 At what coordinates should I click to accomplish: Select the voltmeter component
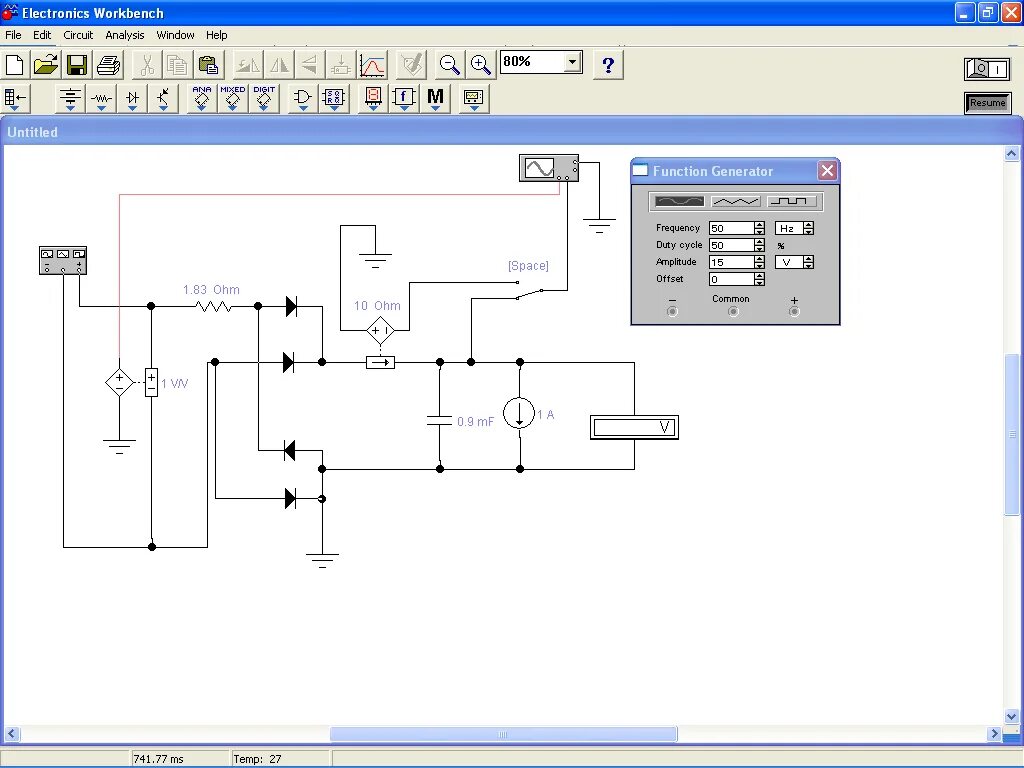coord(634,427)
